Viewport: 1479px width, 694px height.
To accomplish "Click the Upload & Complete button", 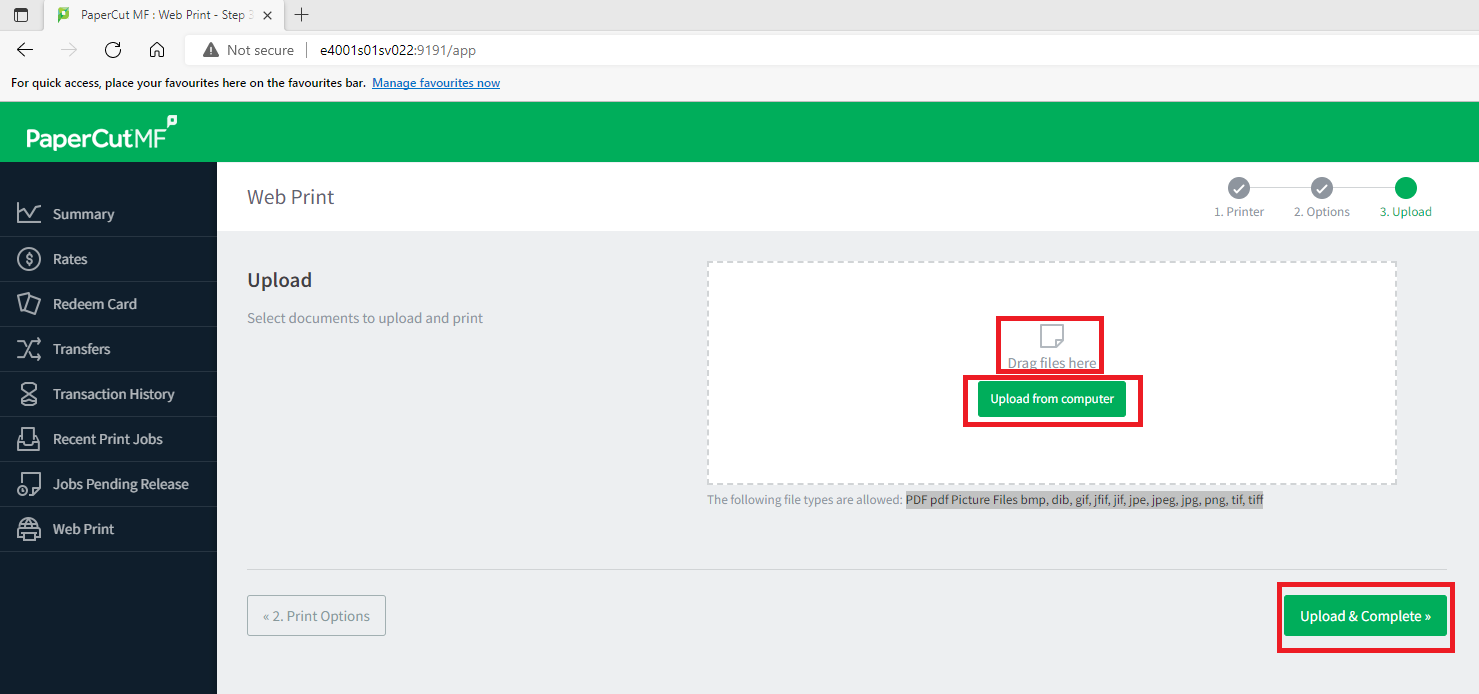I will tap(1365, 616).
